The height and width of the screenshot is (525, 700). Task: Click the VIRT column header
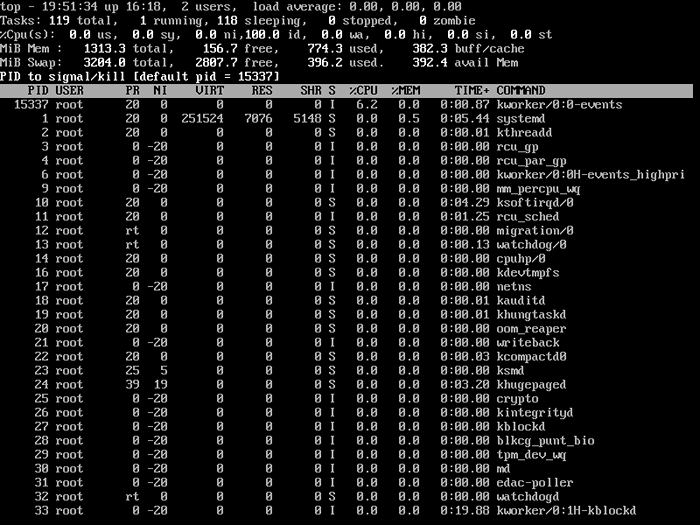point(210,91)
